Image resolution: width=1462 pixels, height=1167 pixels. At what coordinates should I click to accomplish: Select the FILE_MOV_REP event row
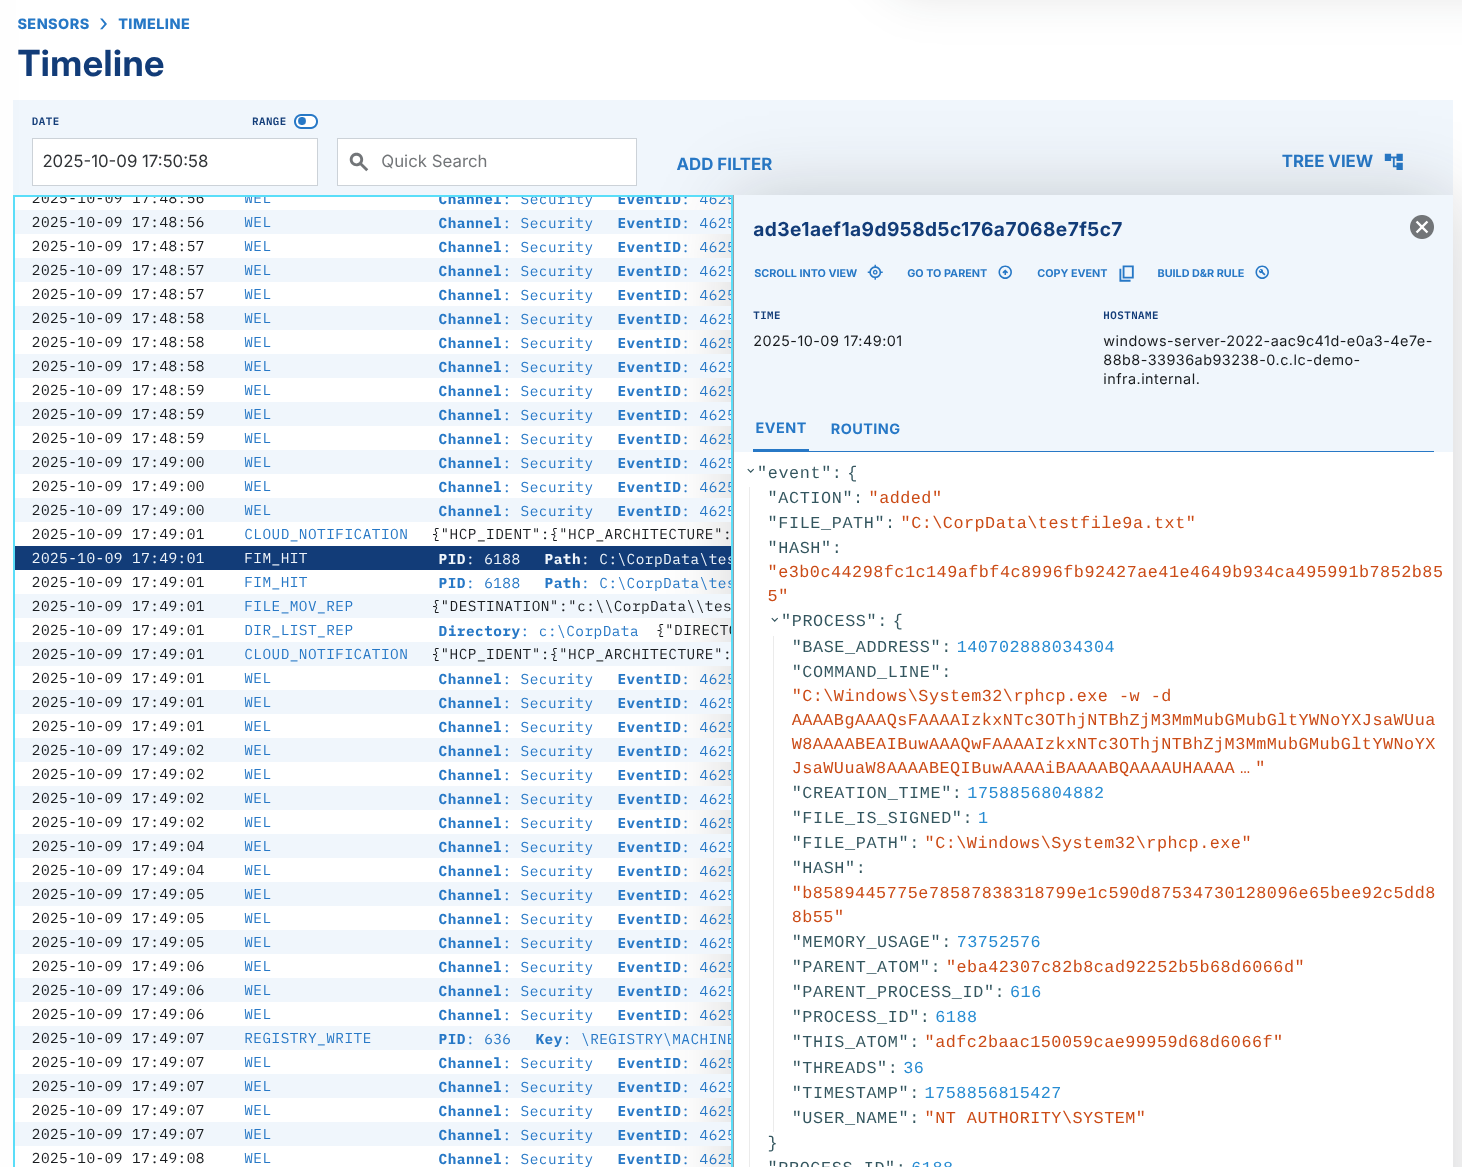(x=298, y=607)
